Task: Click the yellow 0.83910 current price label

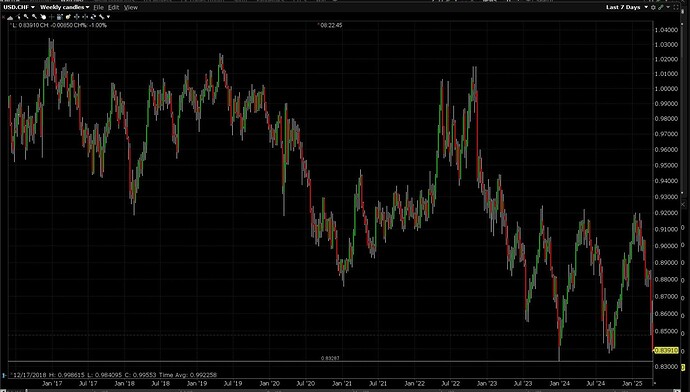Action: [666, 351]
